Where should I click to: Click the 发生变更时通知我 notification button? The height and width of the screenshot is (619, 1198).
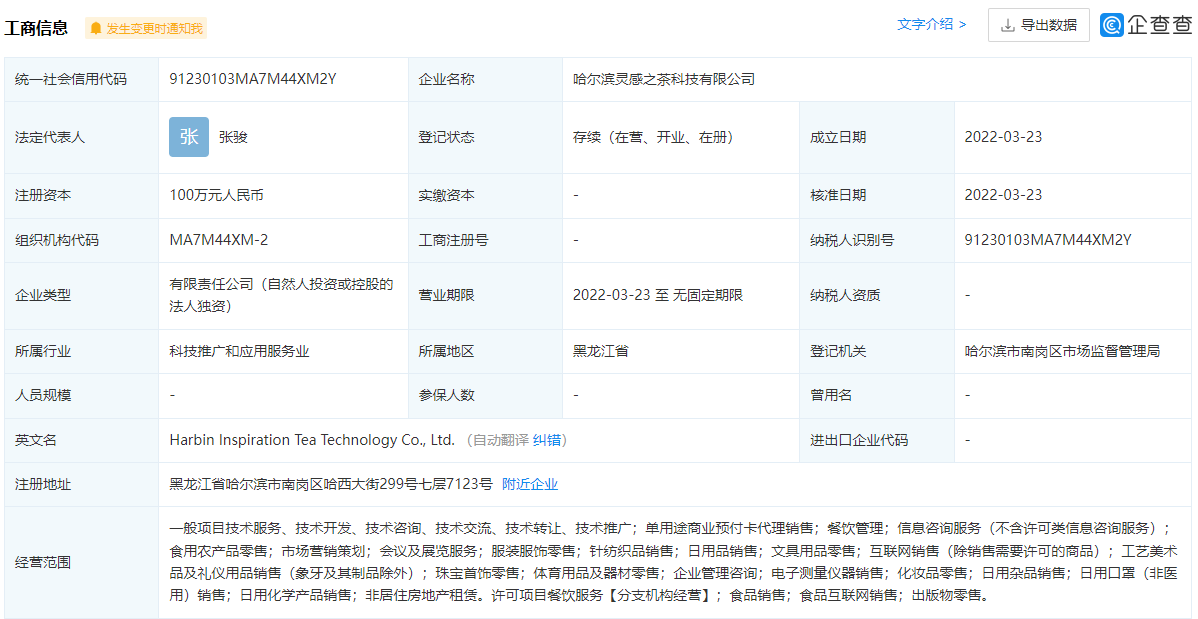tap(146, 29)
